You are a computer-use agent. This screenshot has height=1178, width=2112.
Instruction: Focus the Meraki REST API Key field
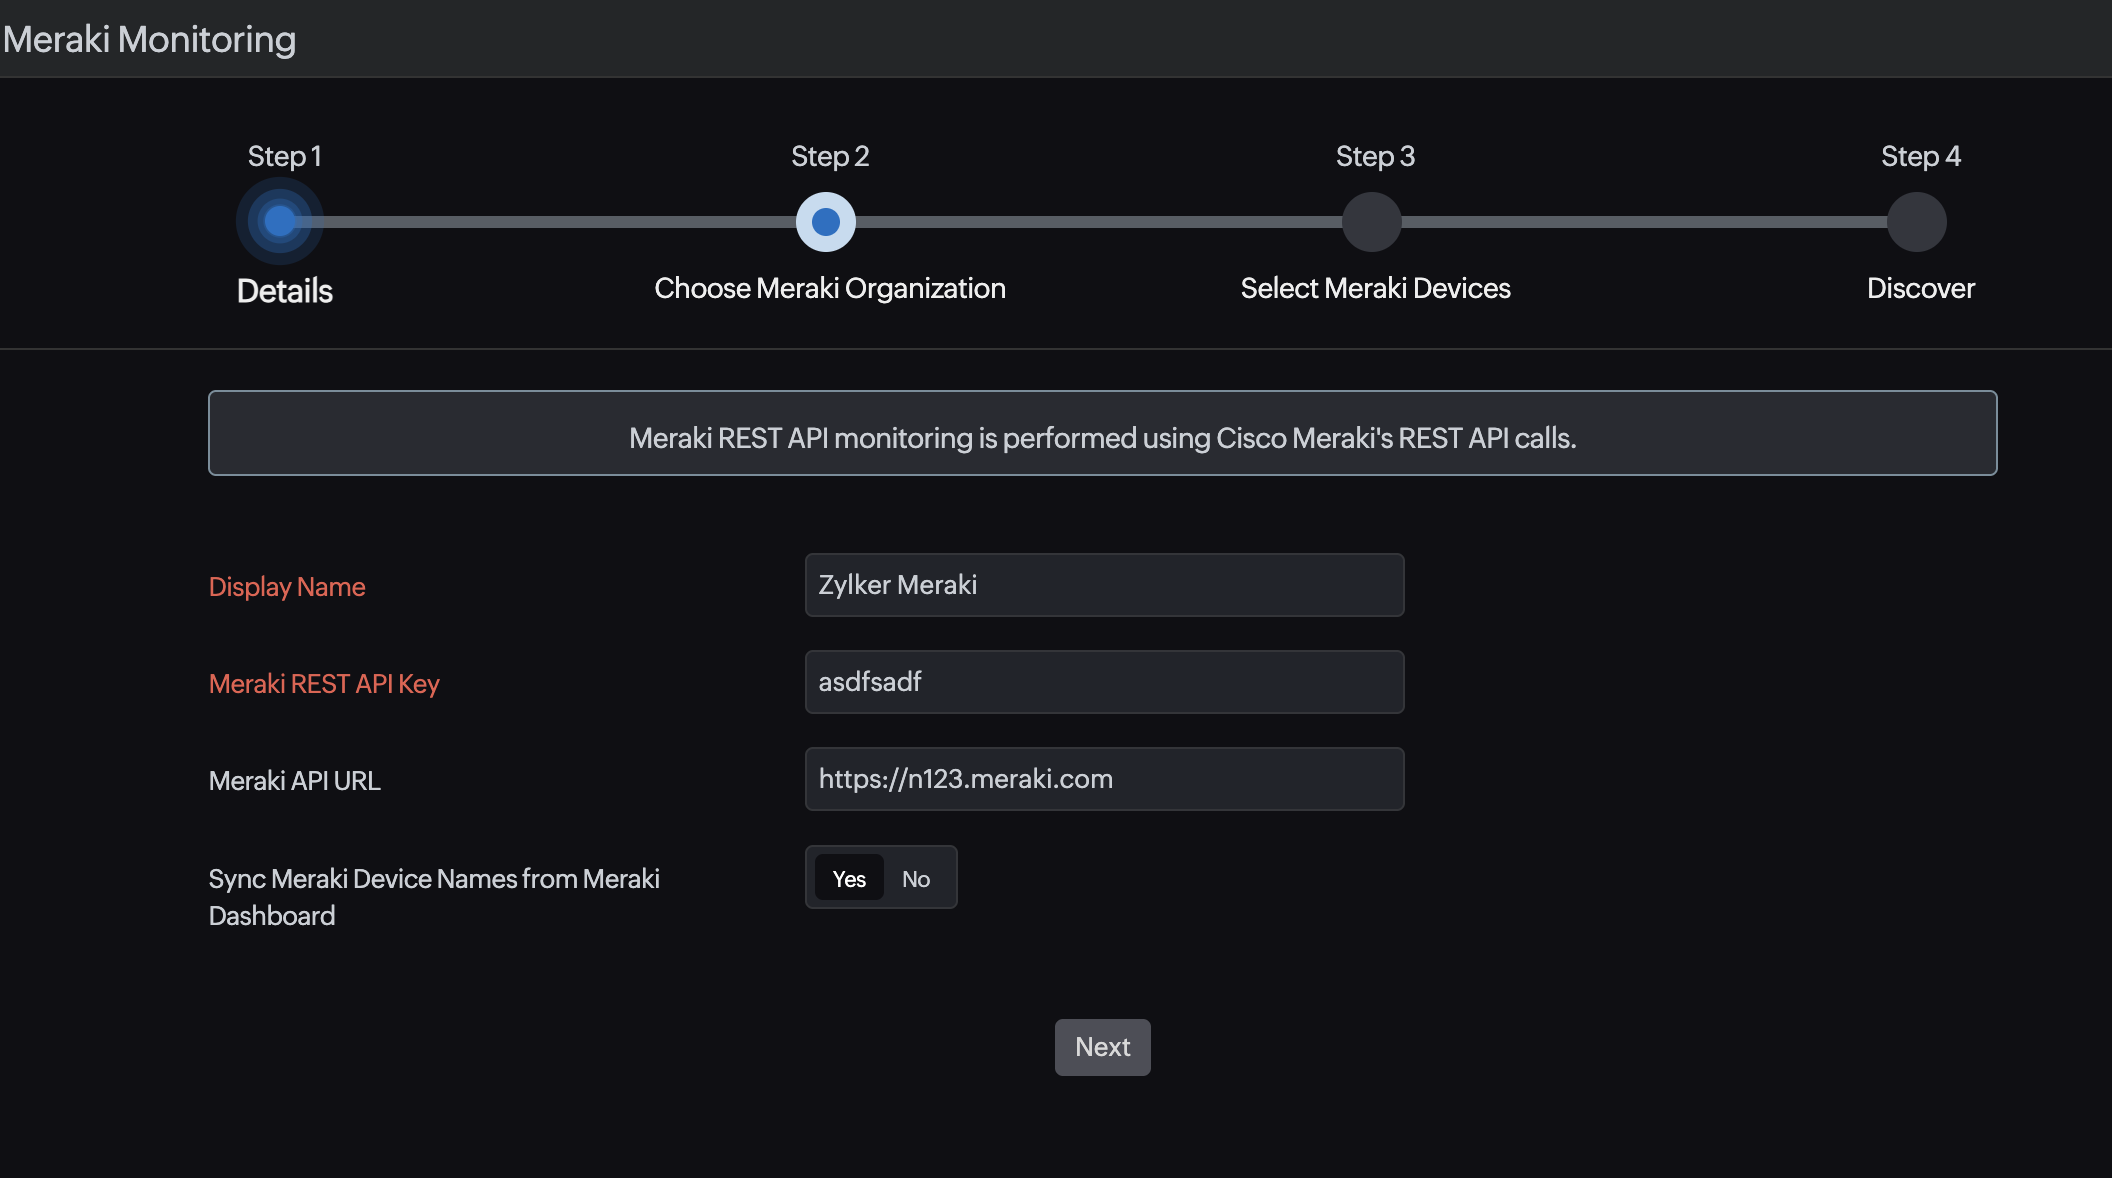pyautogui.click(x=1104, y=682)
